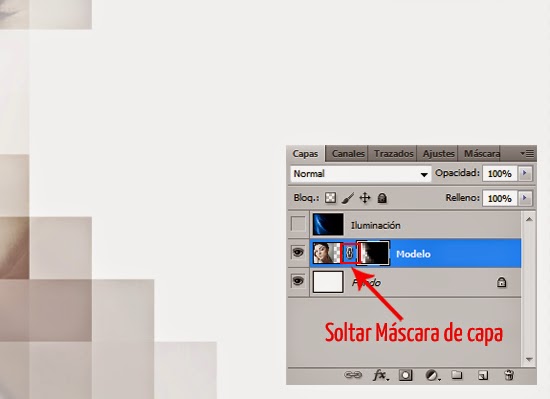Viewport: 550px width, 399px height.
Task: Click the Iluminación layer name
Action: [376, 225]
